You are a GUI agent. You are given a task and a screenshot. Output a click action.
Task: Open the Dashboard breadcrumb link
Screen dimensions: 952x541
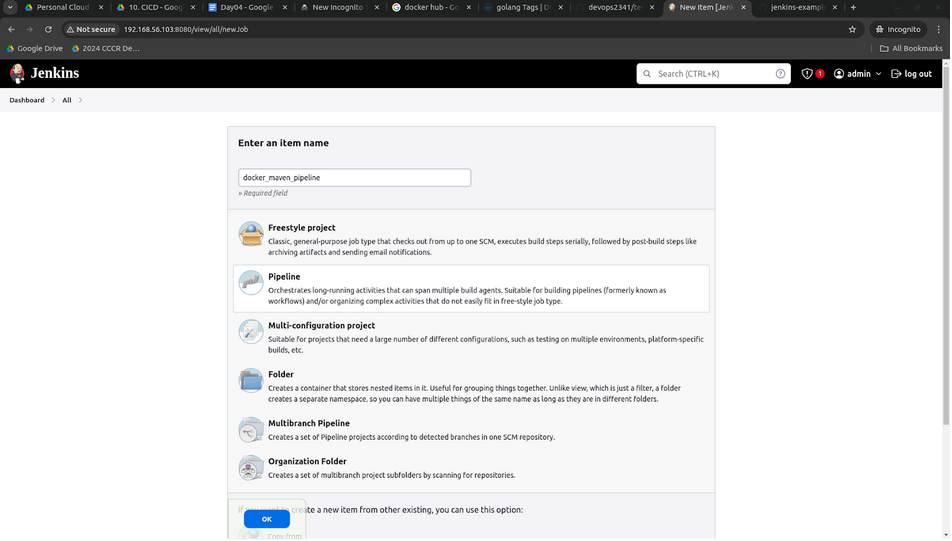(27, 100)
